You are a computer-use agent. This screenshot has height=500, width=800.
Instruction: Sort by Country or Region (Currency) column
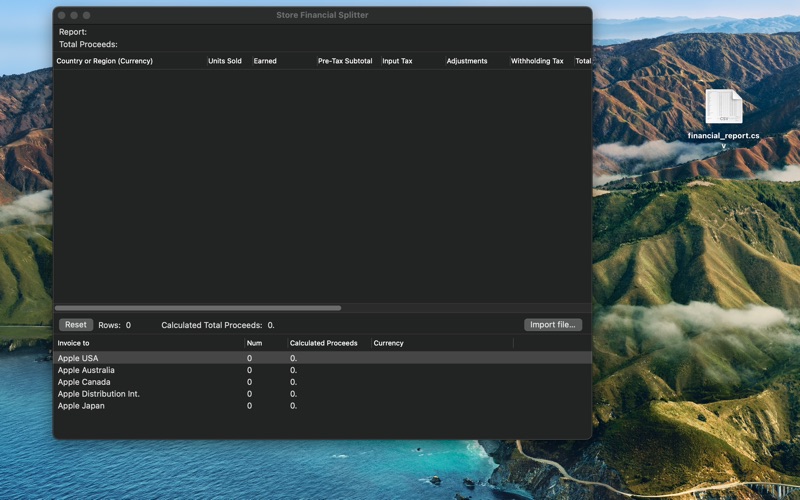click(130, 61)
